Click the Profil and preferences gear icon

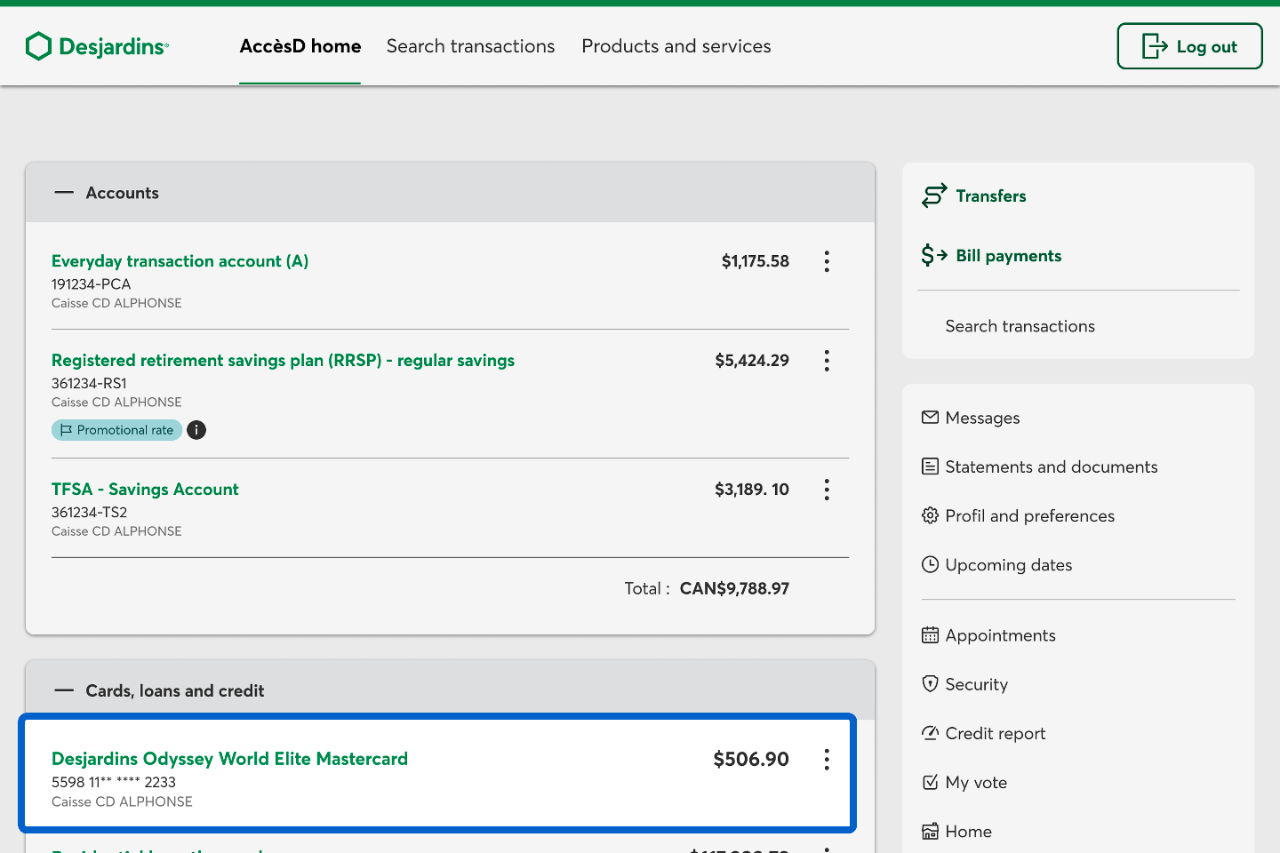click(x=930, y=515)
